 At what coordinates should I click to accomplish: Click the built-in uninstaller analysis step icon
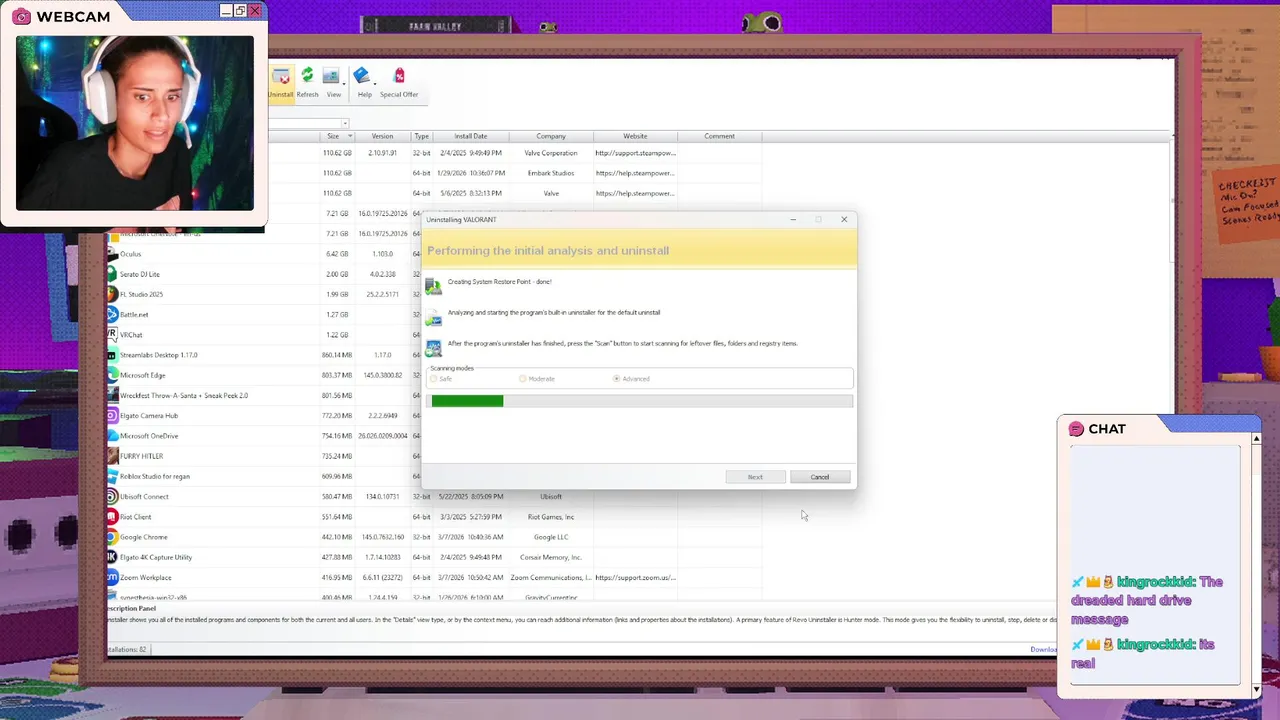[433, 317]
